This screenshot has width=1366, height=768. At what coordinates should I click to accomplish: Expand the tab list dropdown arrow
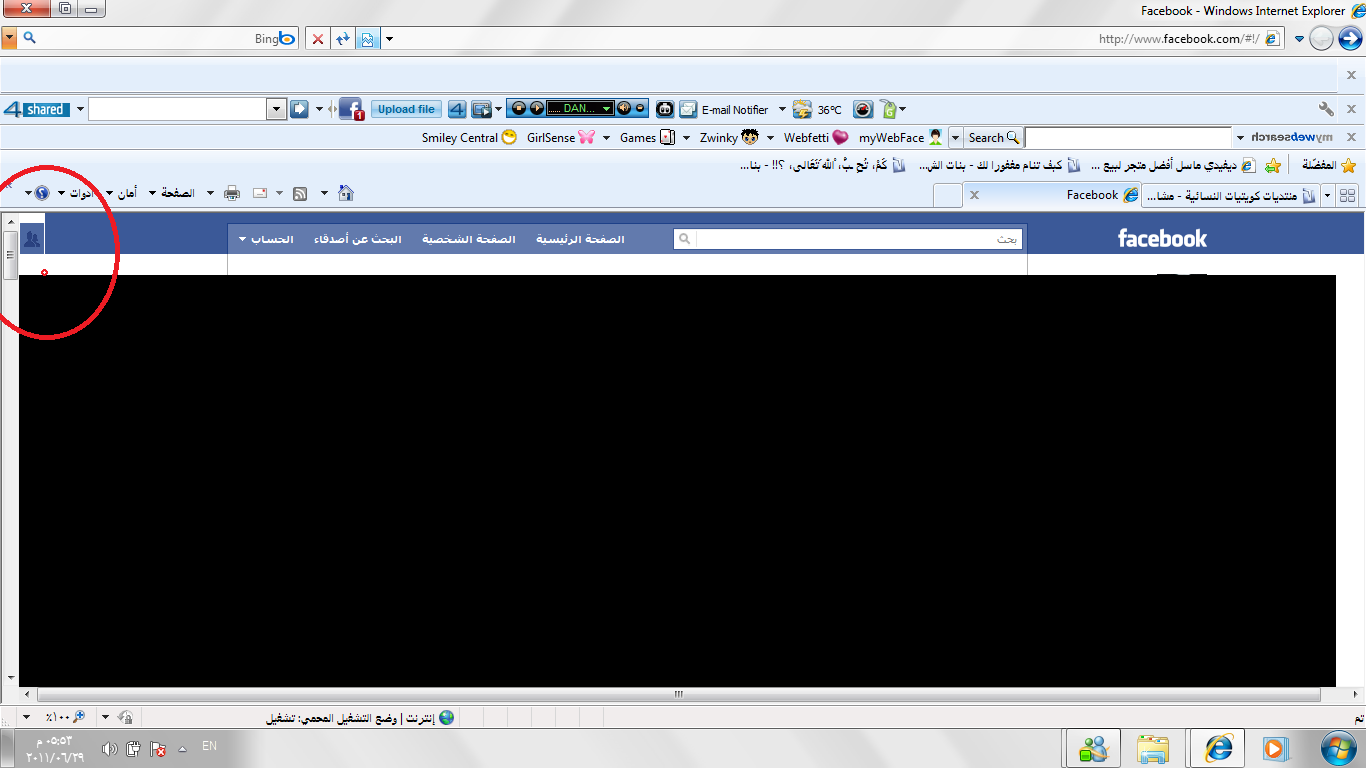(x=1328, y=195)
